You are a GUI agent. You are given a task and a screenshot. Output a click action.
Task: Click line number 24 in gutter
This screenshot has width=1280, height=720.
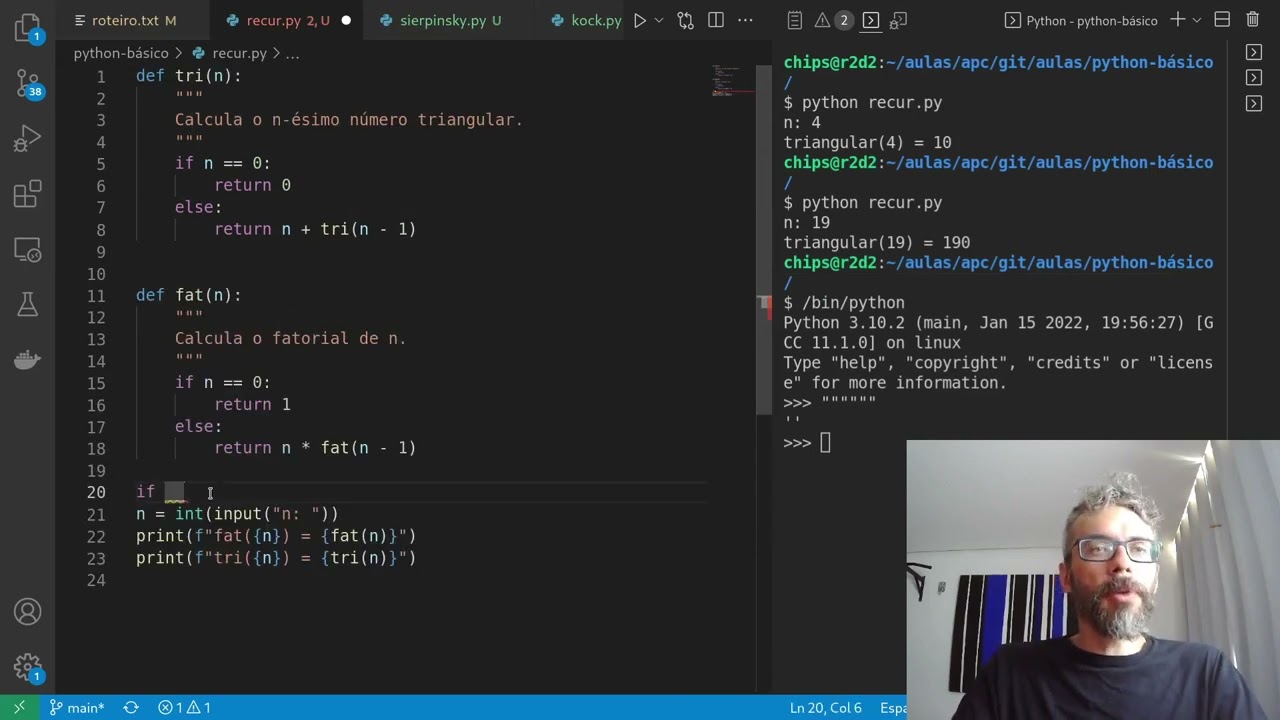click(96, 580)
